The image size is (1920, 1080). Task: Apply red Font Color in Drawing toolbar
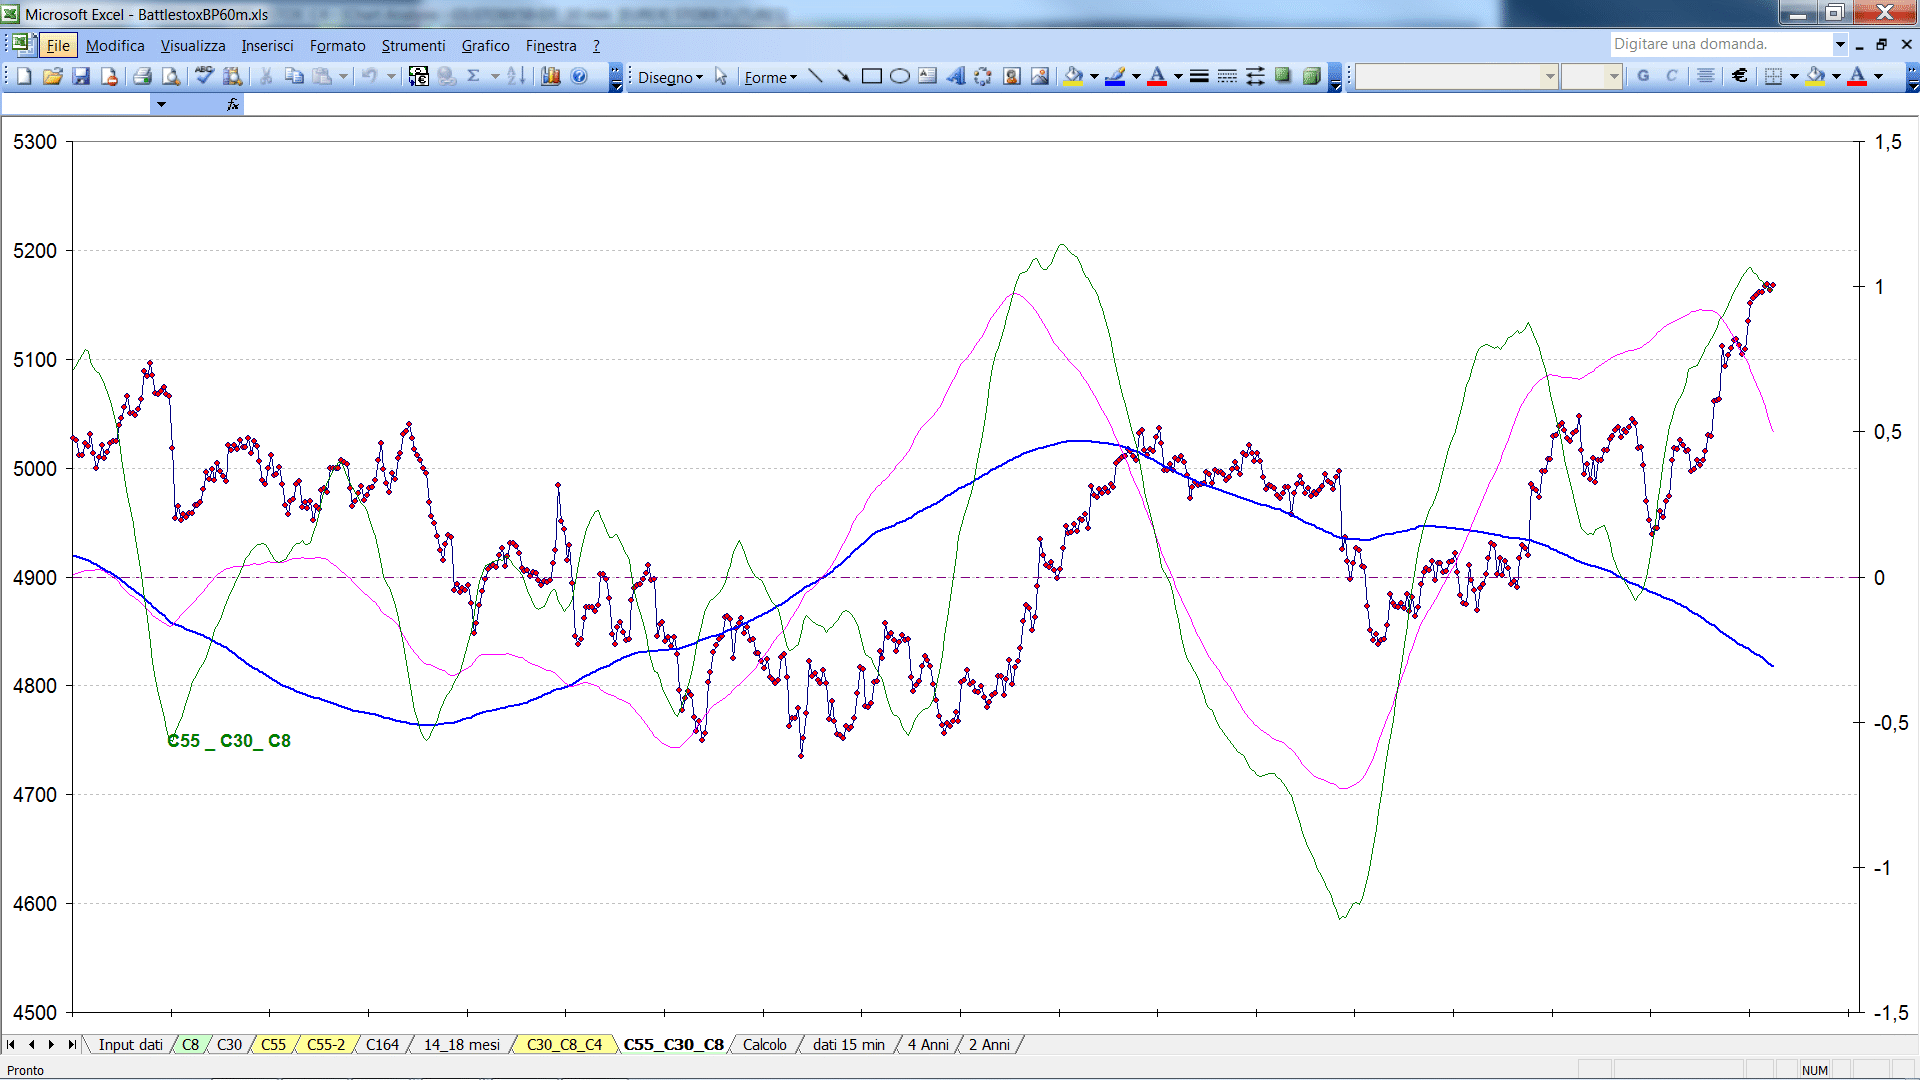click(1157, 76)
